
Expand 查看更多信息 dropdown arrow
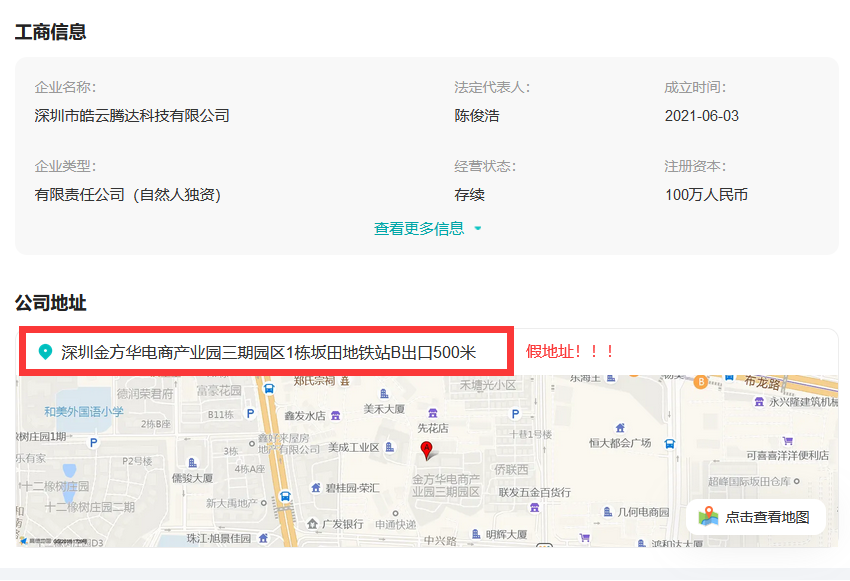click(x=478, y=229)
